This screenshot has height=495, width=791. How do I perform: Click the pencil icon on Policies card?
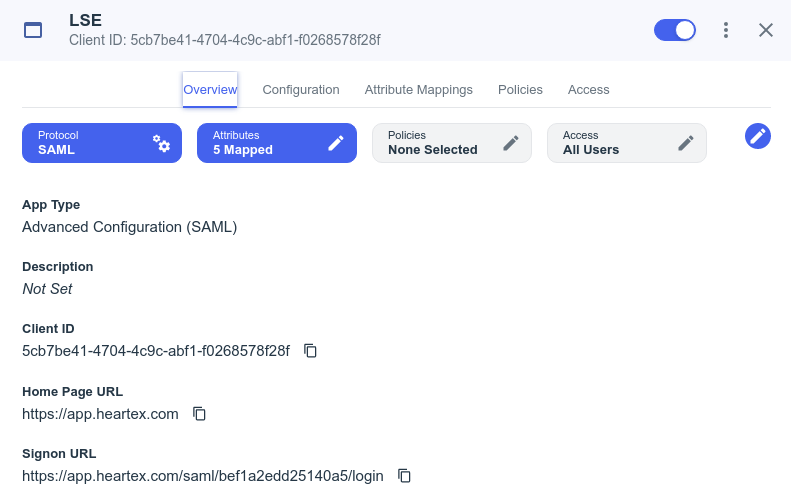pyautogui.click(x=511, y=143)
